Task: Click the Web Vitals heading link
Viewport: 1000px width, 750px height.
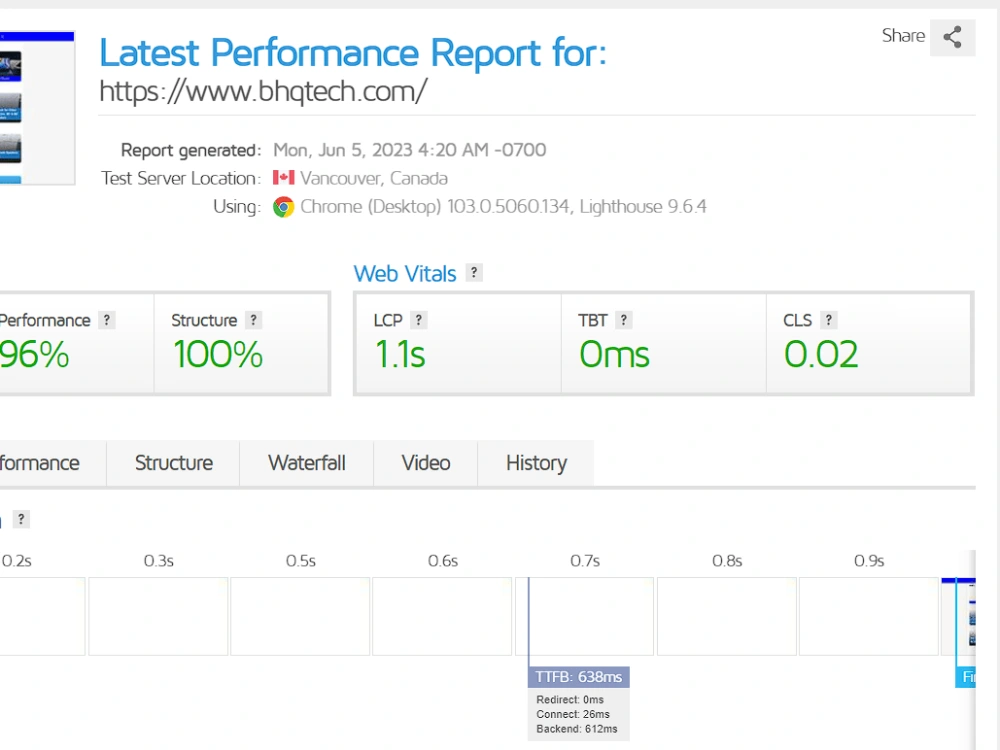Action: 405,274
